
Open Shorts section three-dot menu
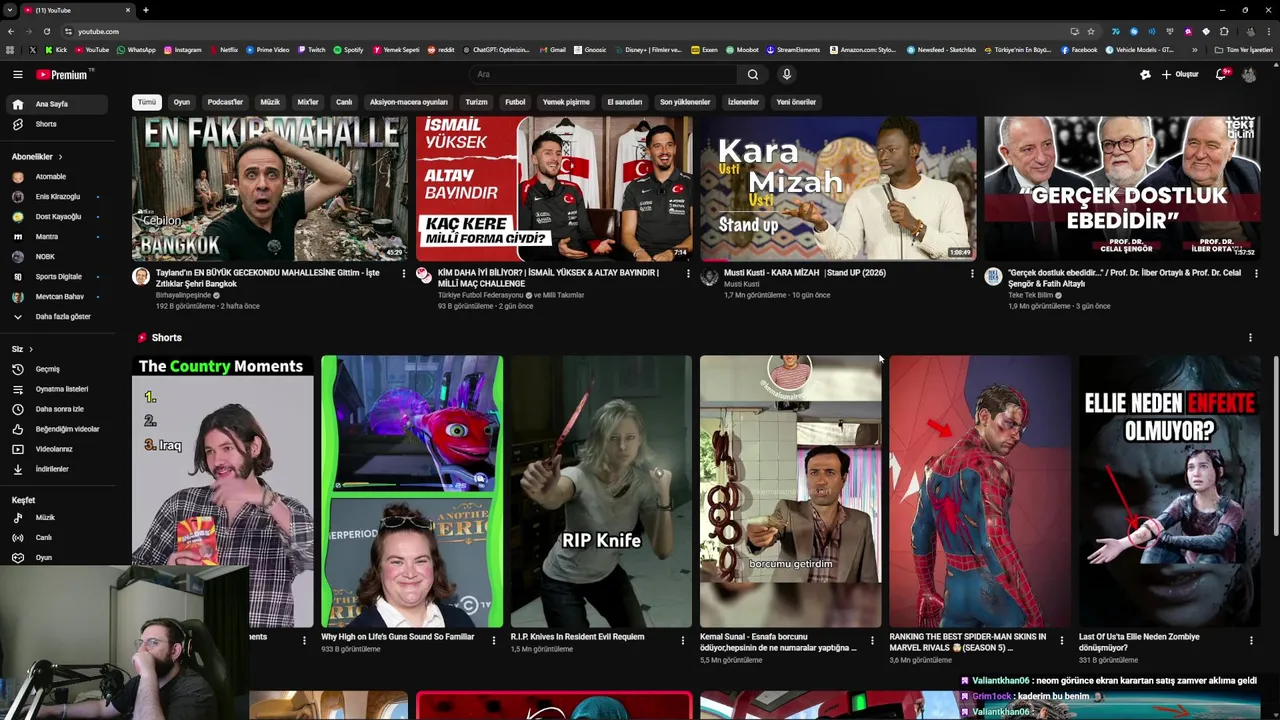click(1250, 338)
